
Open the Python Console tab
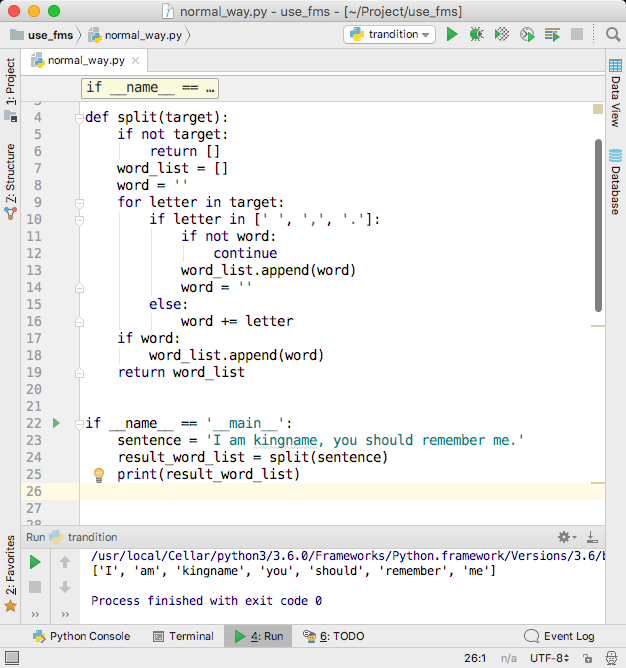81,636
